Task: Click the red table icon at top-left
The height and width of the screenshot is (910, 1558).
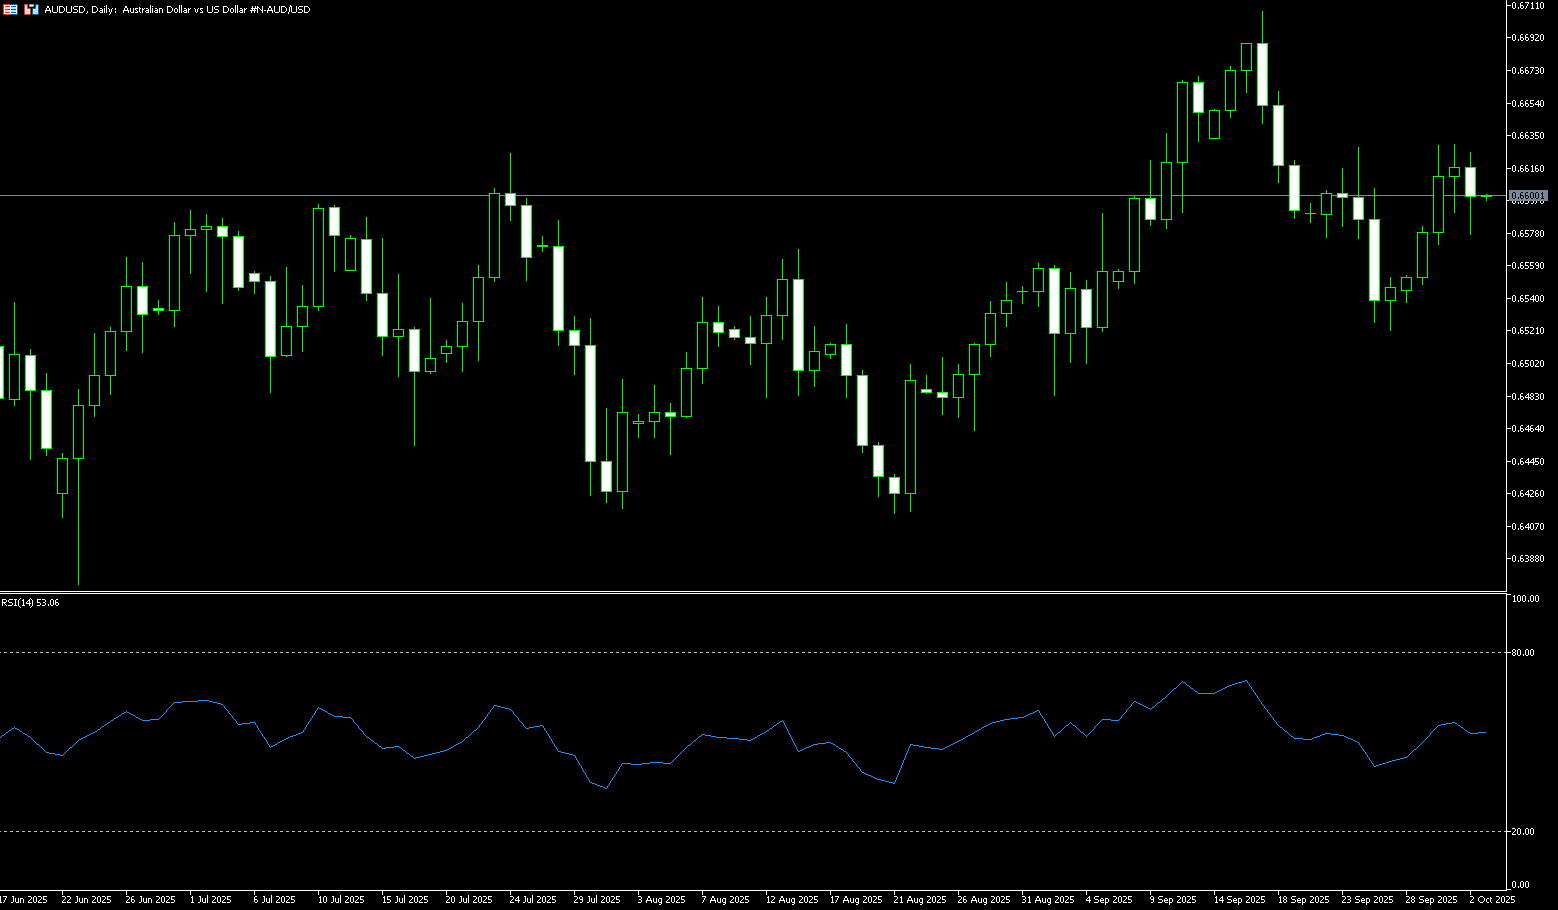Action: (x=10, y=9)
